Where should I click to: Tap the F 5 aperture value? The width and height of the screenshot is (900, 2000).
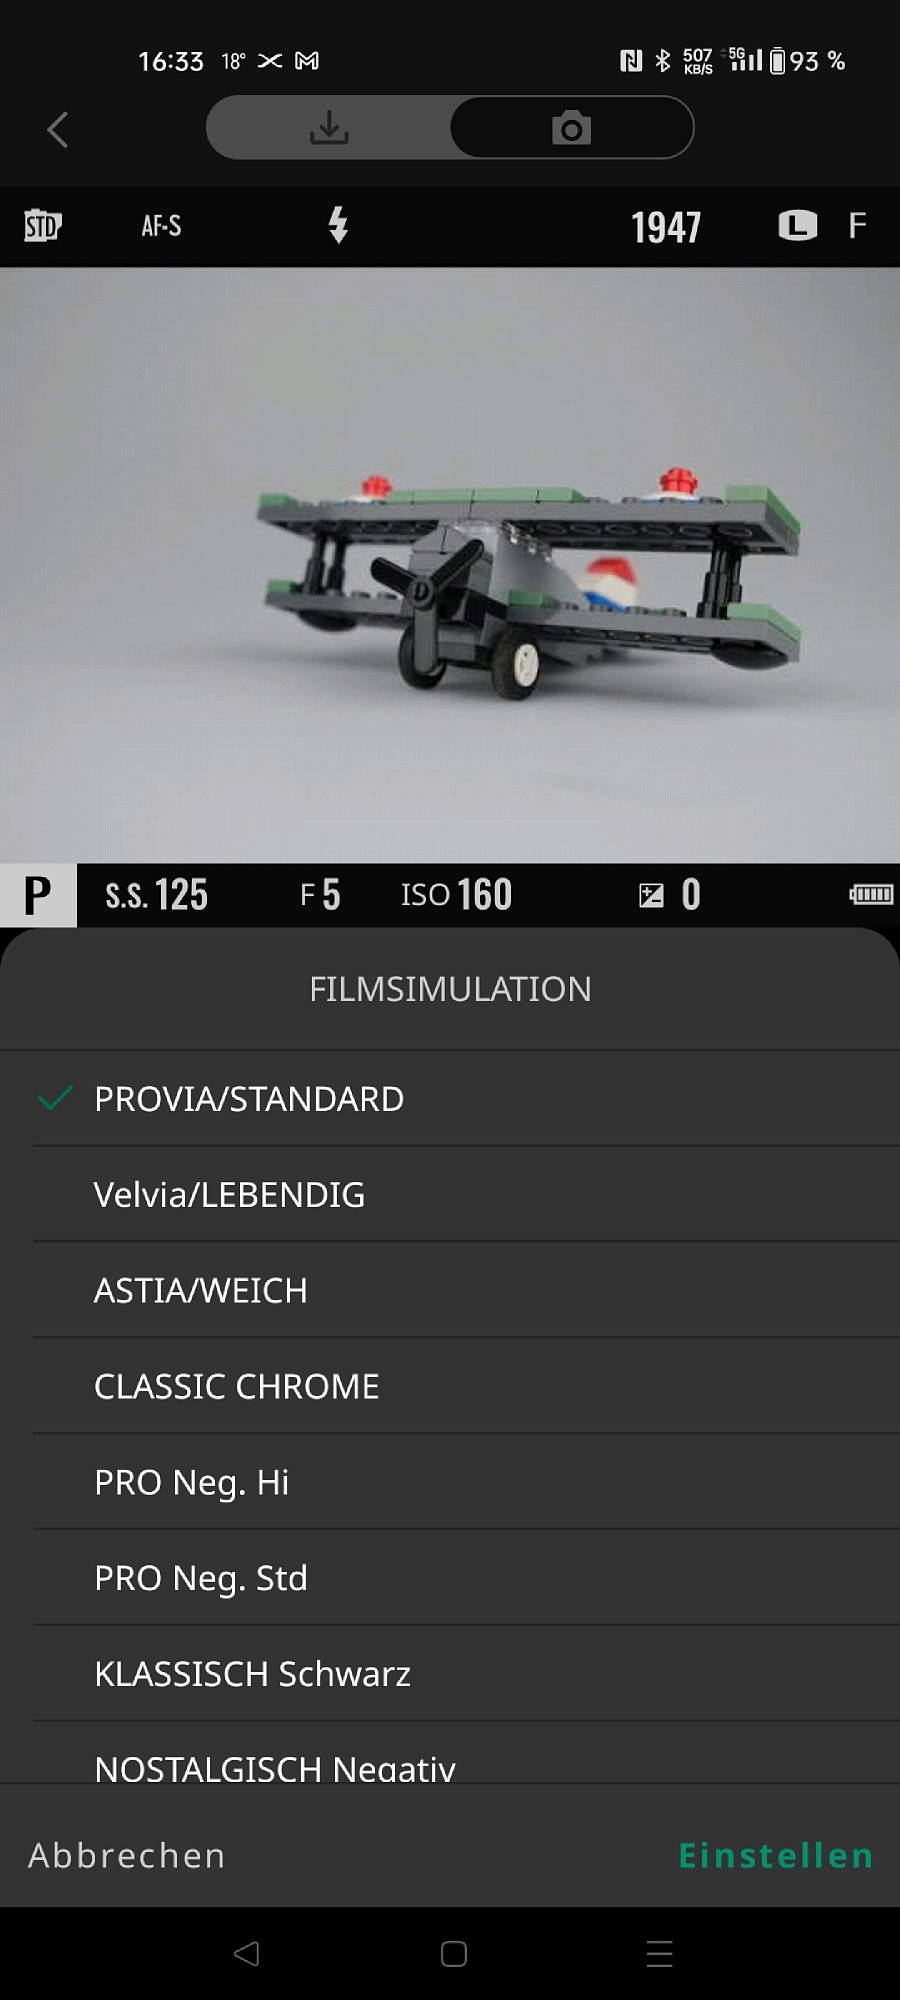tap(320, 894)
